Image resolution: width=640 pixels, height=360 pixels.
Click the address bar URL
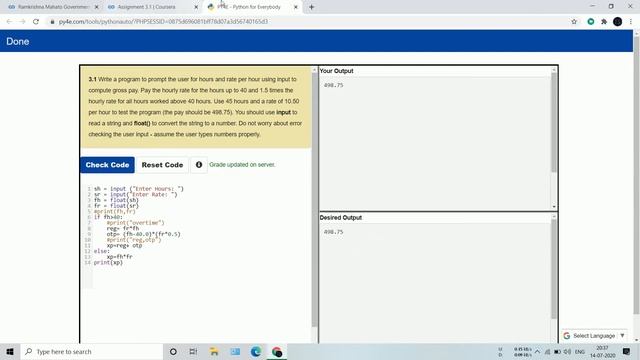[163, 22]
